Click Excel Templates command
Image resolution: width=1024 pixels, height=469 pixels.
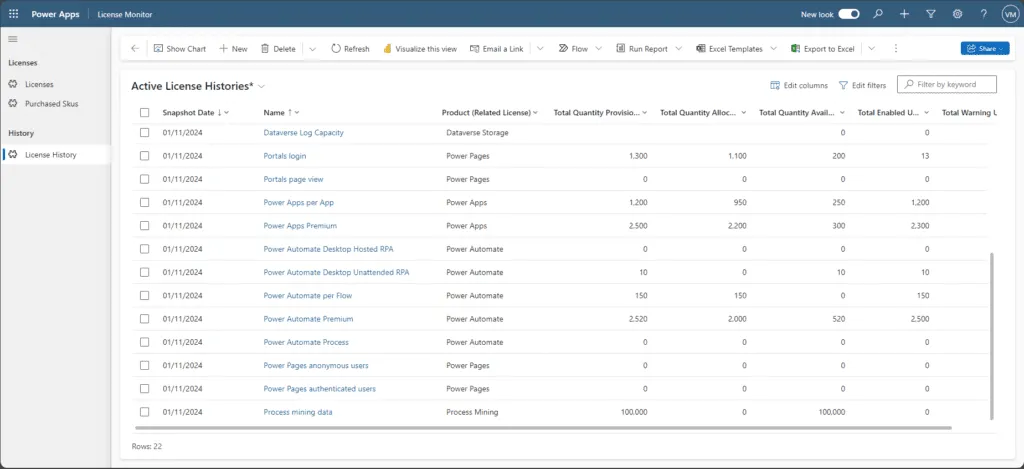pyautogui.click(x=729, y=48)
